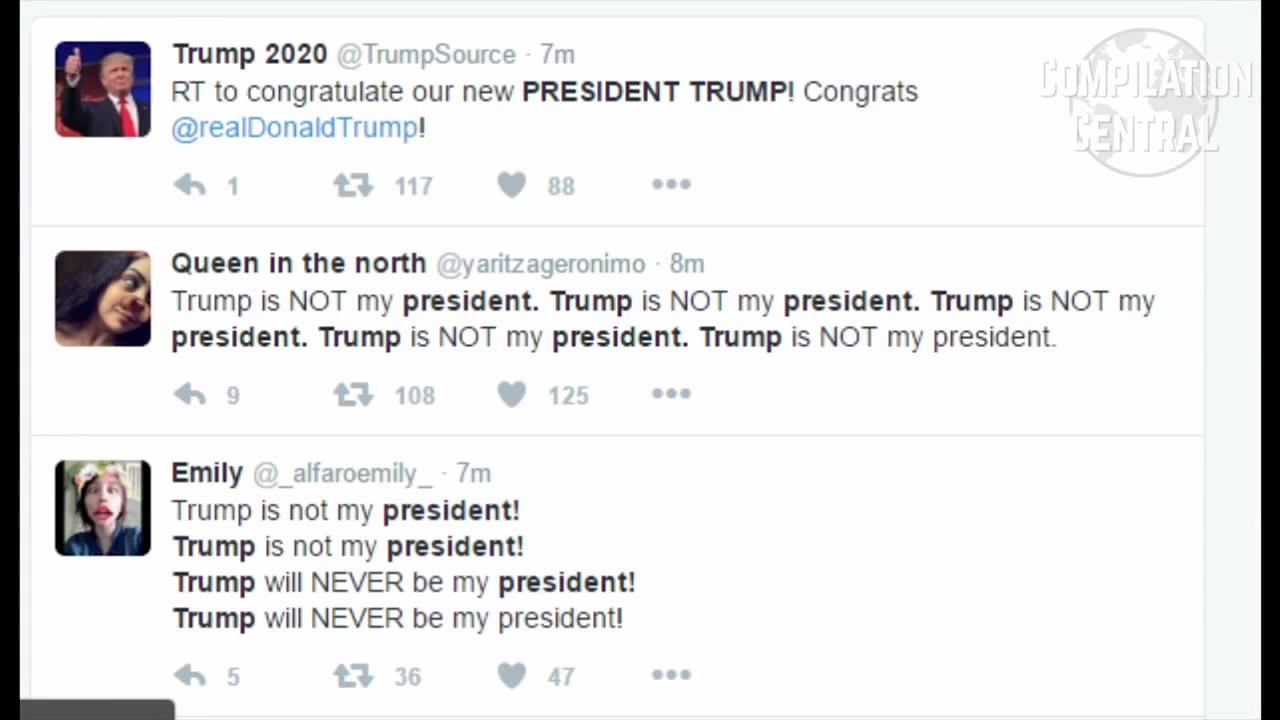The width and height of the screenshot is (1280, 720).
Task: Visit the @yaritzageronimo handle
Action: click(x=540, y=264)
